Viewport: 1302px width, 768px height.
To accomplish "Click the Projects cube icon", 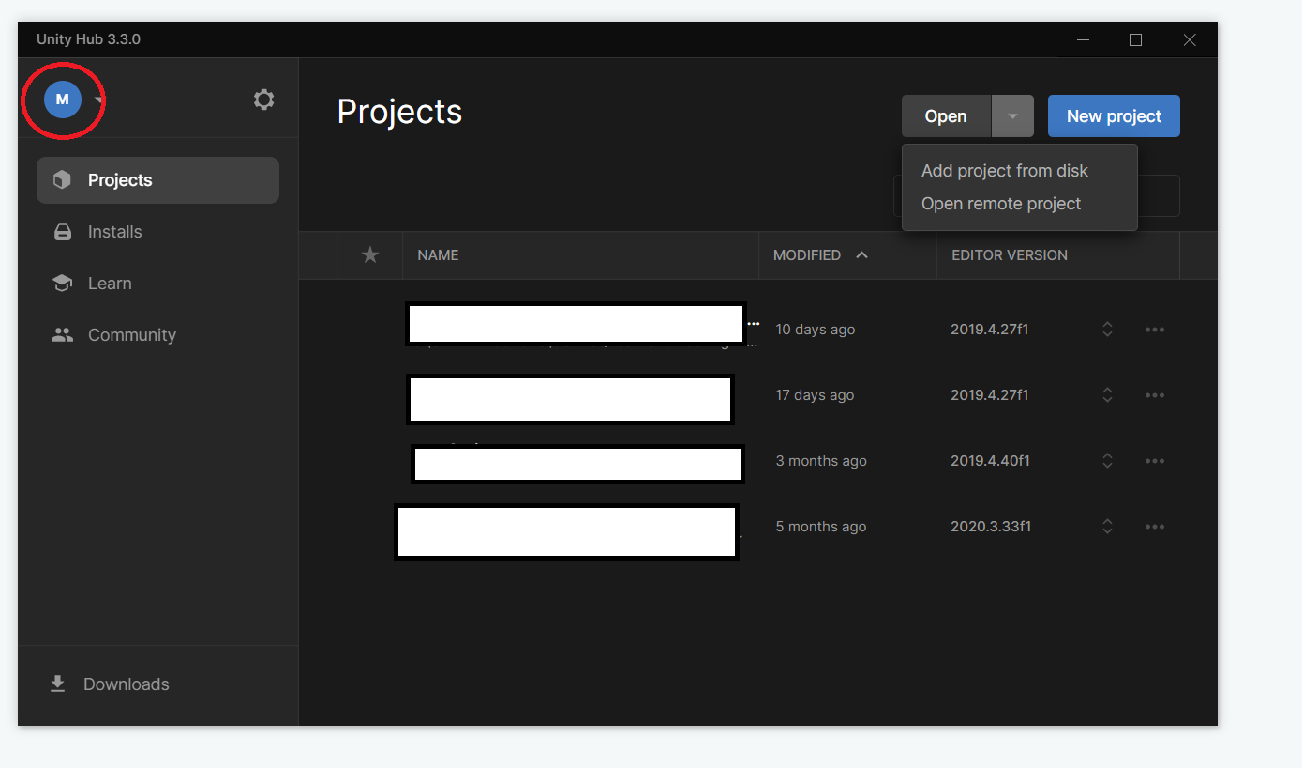I will click(62, 180).
